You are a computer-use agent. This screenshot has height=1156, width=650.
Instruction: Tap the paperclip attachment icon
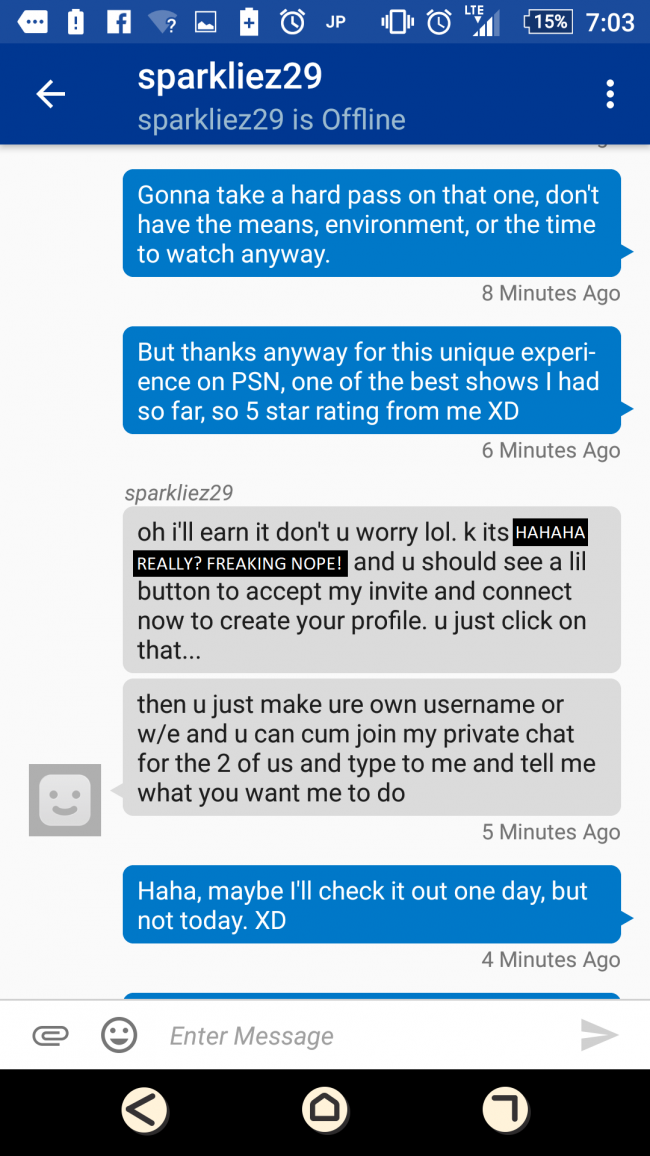tap(51, 1036)
